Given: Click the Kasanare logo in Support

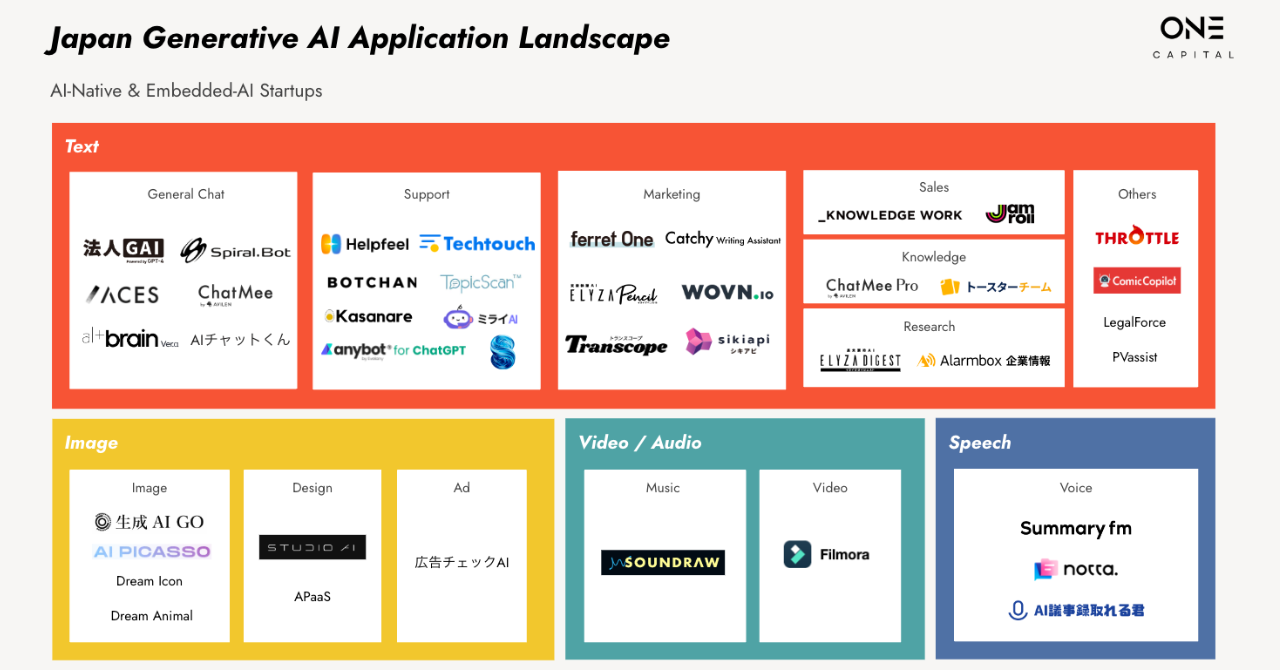Looking at the screenshot, I should [x=370, y=315].
